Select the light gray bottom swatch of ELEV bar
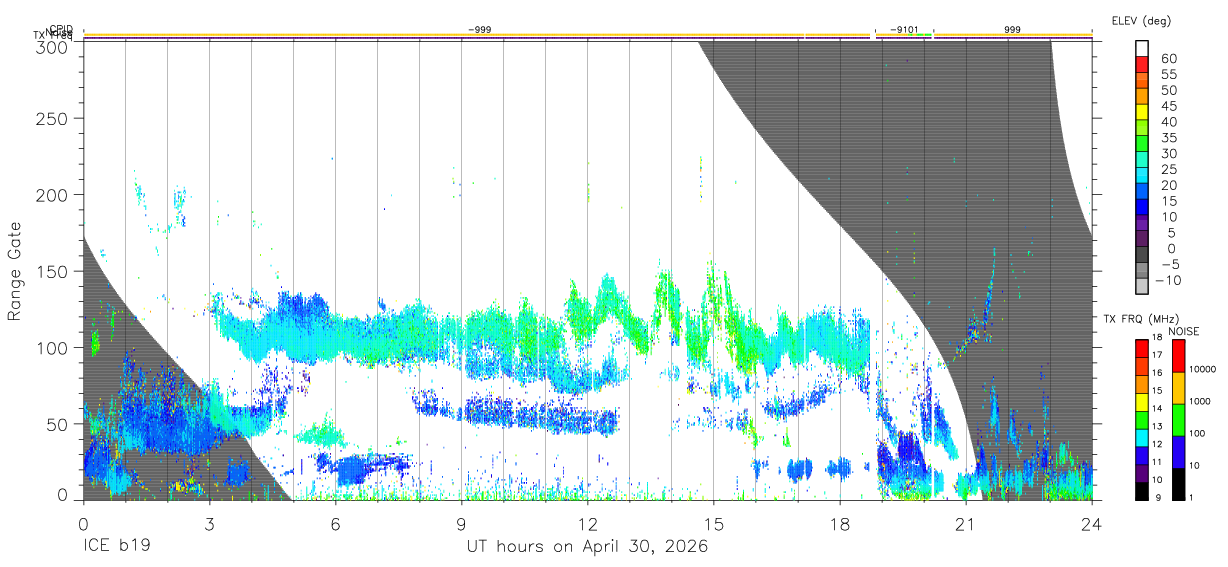 [1143, 287]
